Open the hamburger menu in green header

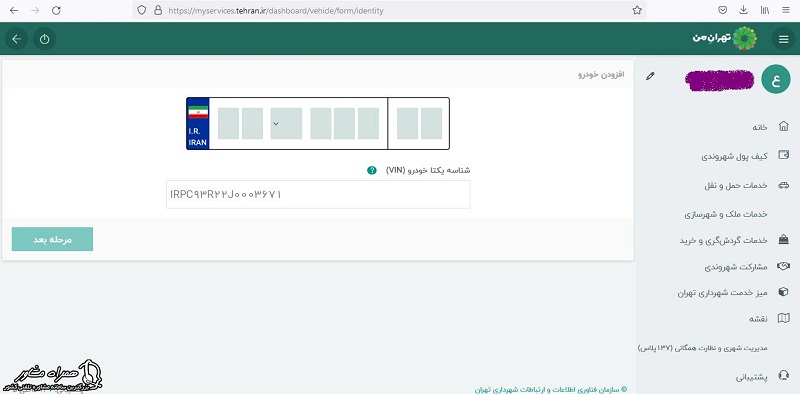[x=783, y=39]
